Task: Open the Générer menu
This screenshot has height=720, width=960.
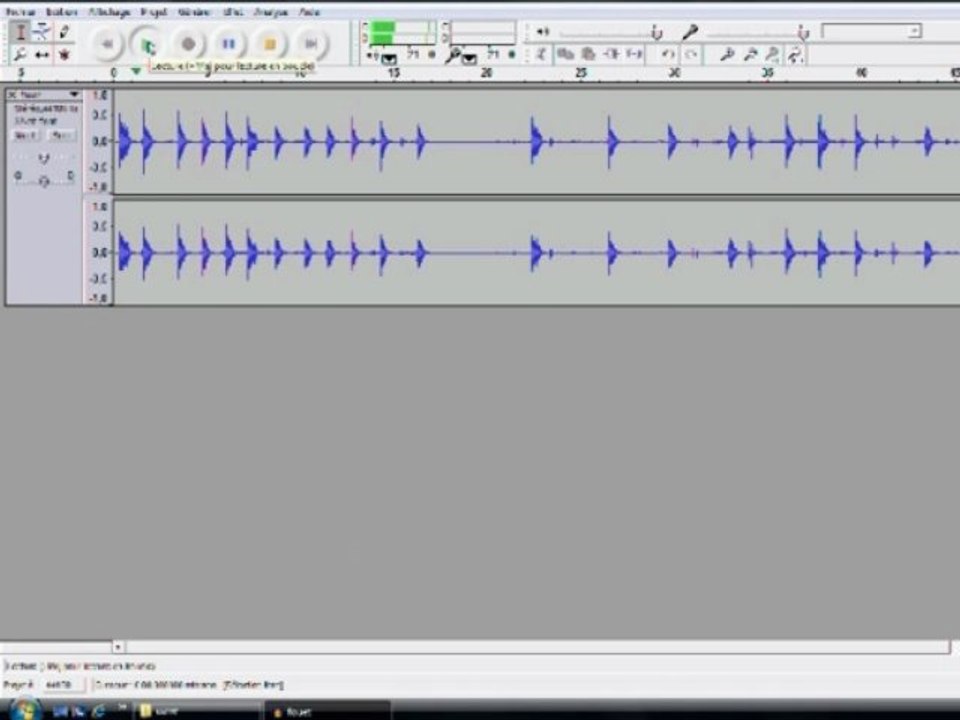Action: pyautogui.click(x=194, y=12)
